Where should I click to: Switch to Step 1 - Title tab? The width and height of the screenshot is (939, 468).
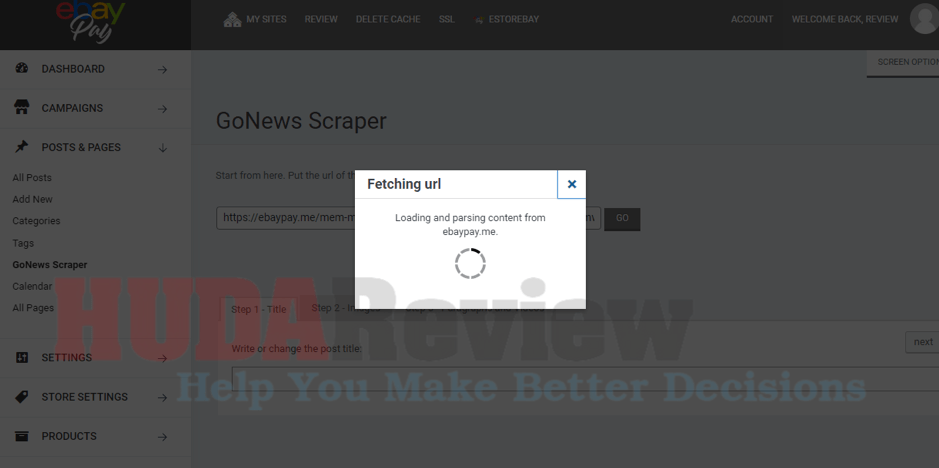[x=259, y=309]
